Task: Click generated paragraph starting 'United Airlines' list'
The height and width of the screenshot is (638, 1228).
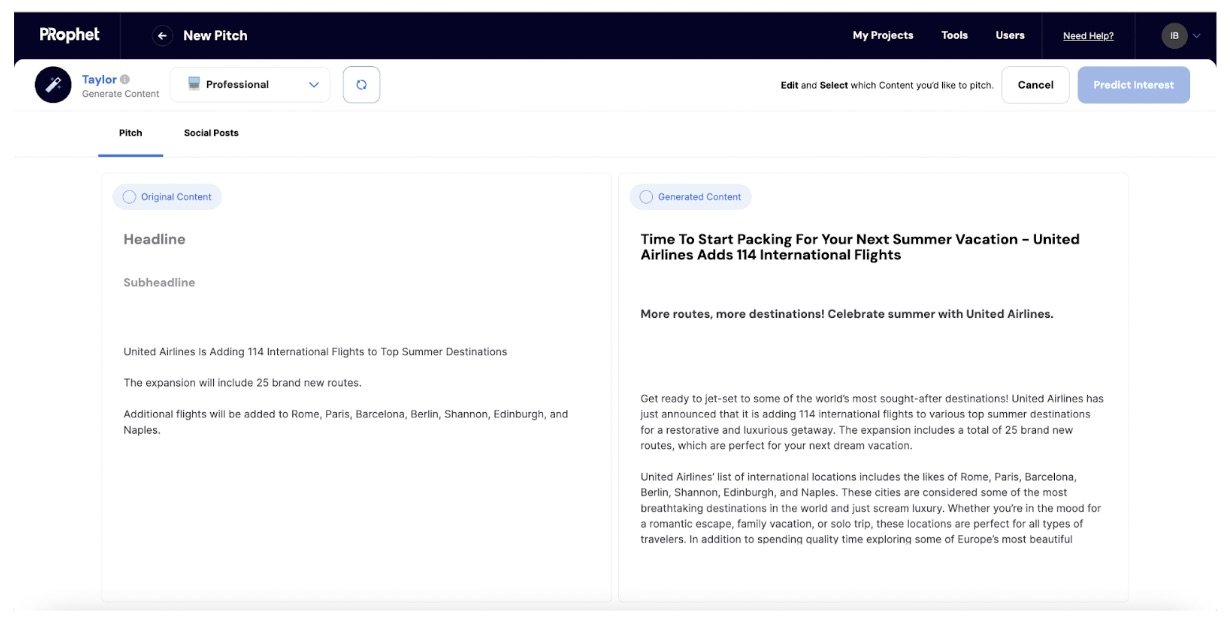Action: [870, 508]
